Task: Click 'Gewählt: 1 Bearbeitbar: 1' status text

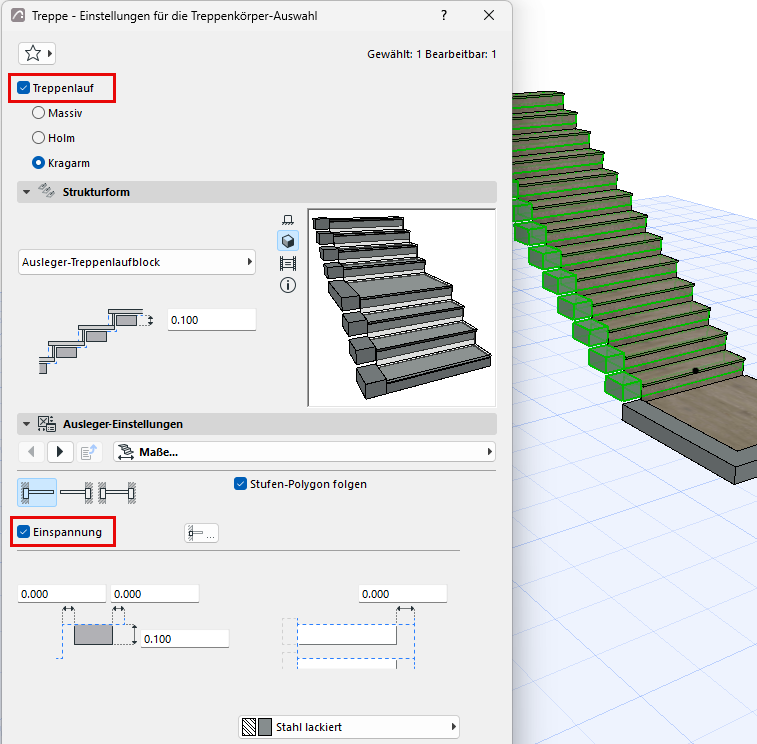Action: click(431, 54)
